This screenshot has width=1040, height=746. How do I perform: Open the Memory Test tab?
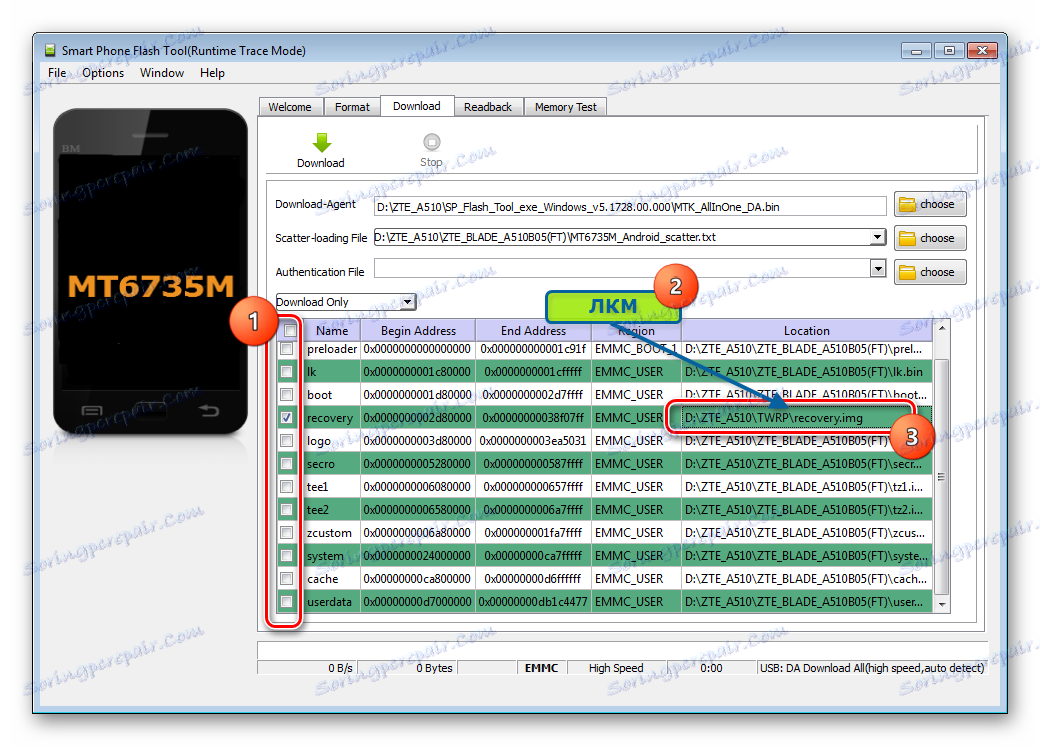point(565,105)
